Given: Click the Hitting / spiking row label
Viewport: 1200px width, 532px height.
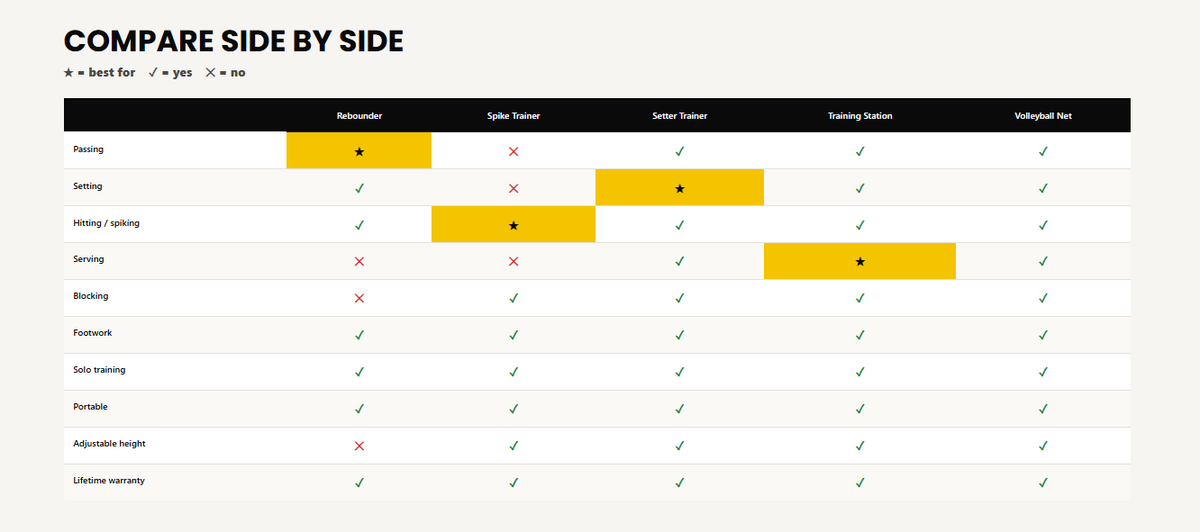Looking at the screenshot, I should [106, 223].
